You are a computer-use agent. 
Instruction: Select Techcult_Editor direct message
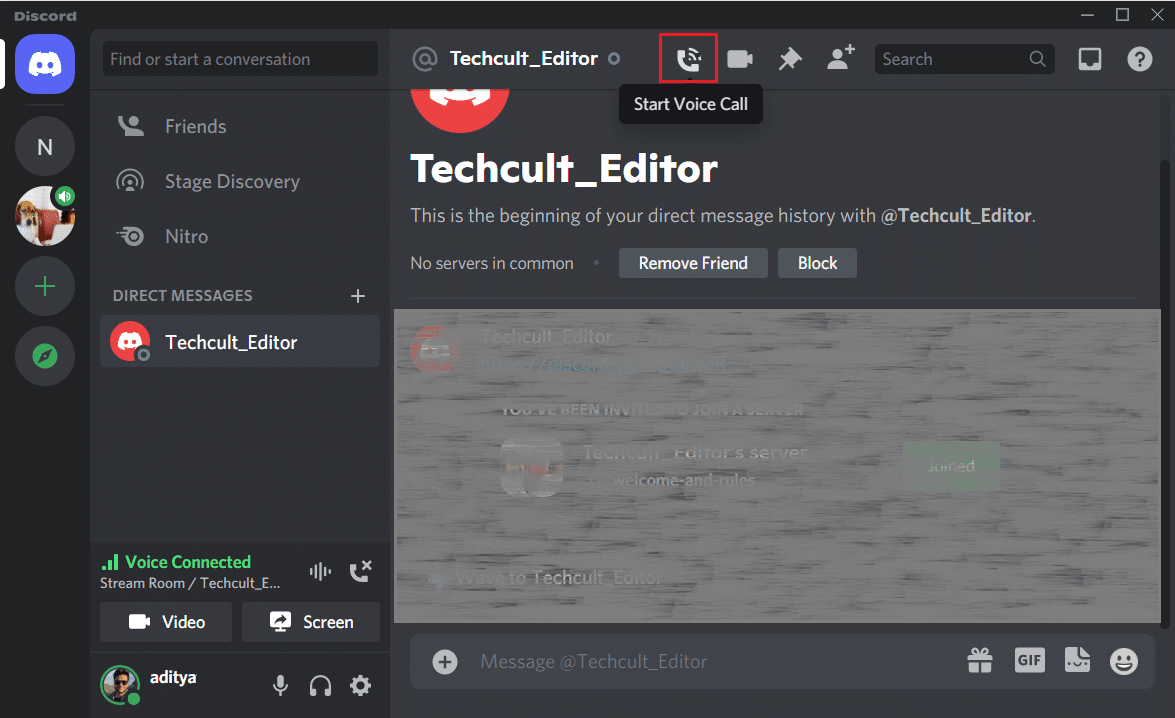click(240, 342)
